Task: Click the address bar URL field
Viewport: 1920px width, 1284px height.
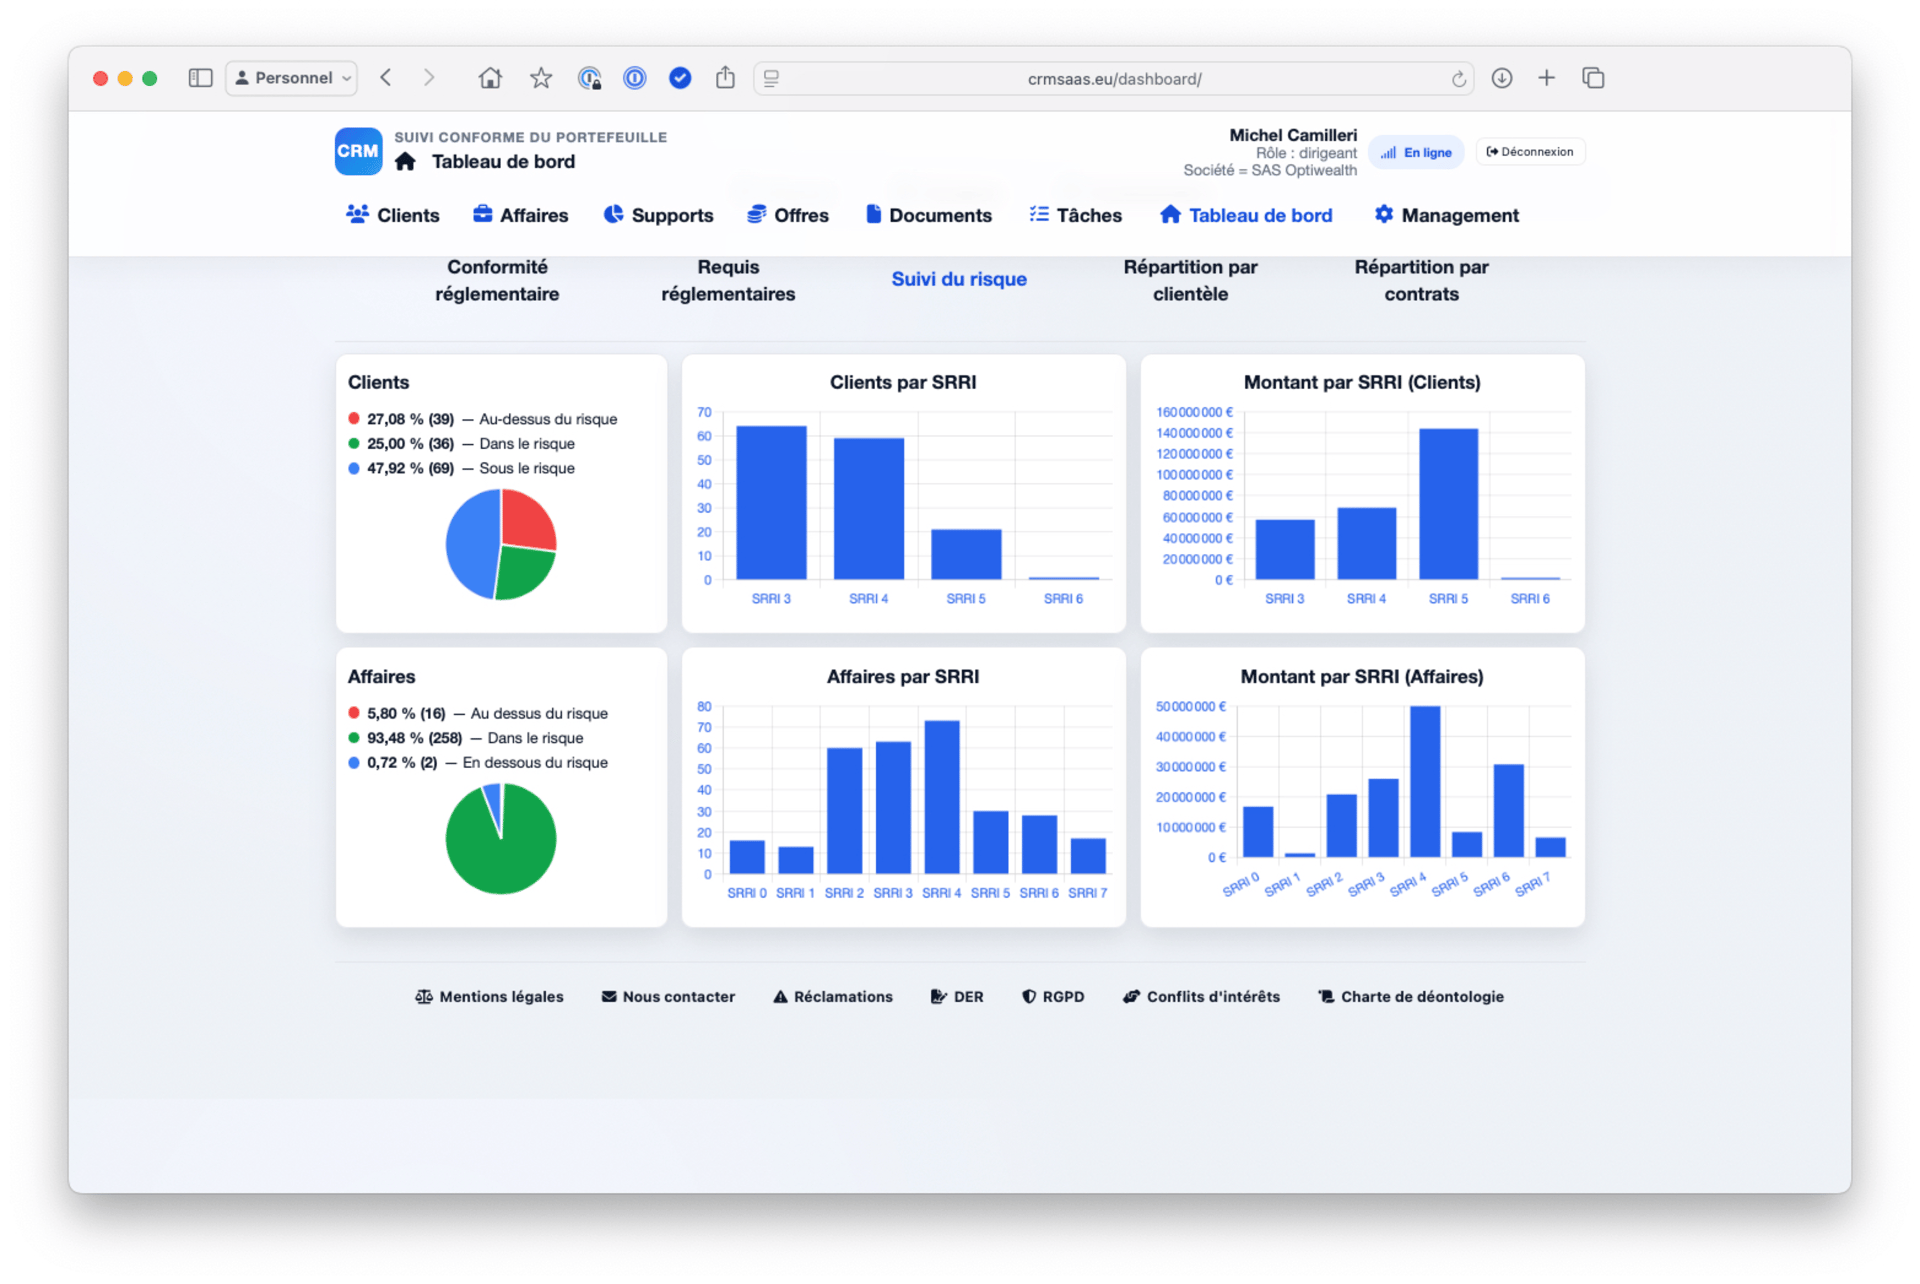Action: point(1113,79)
